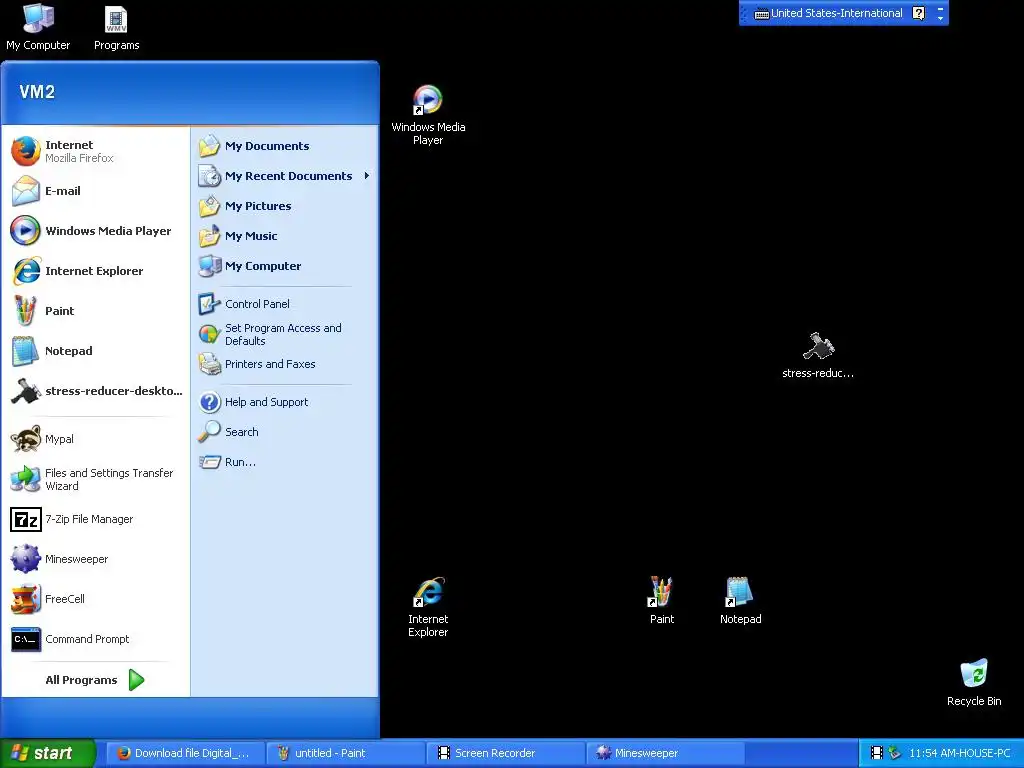The image size is (1024, 768).
Task: Select Windows Media Player desktop shortcut
Action: pos(428,116)
